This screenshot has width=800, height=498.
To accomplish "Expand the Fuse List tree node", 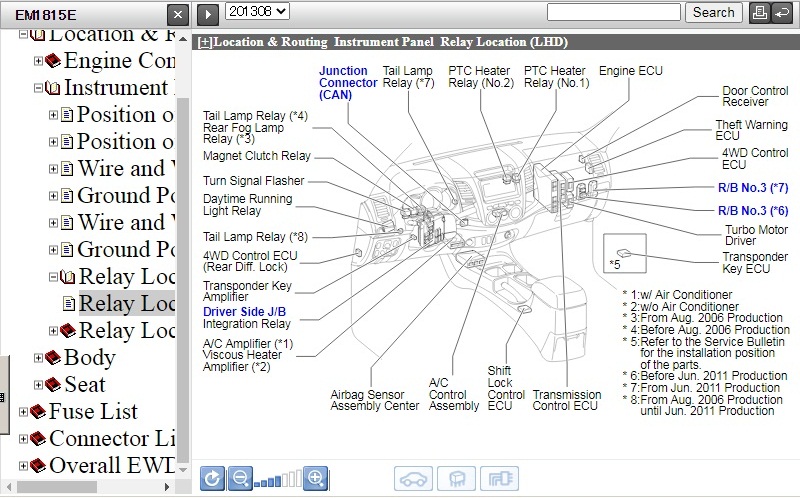I will click(x=24, y=412).
